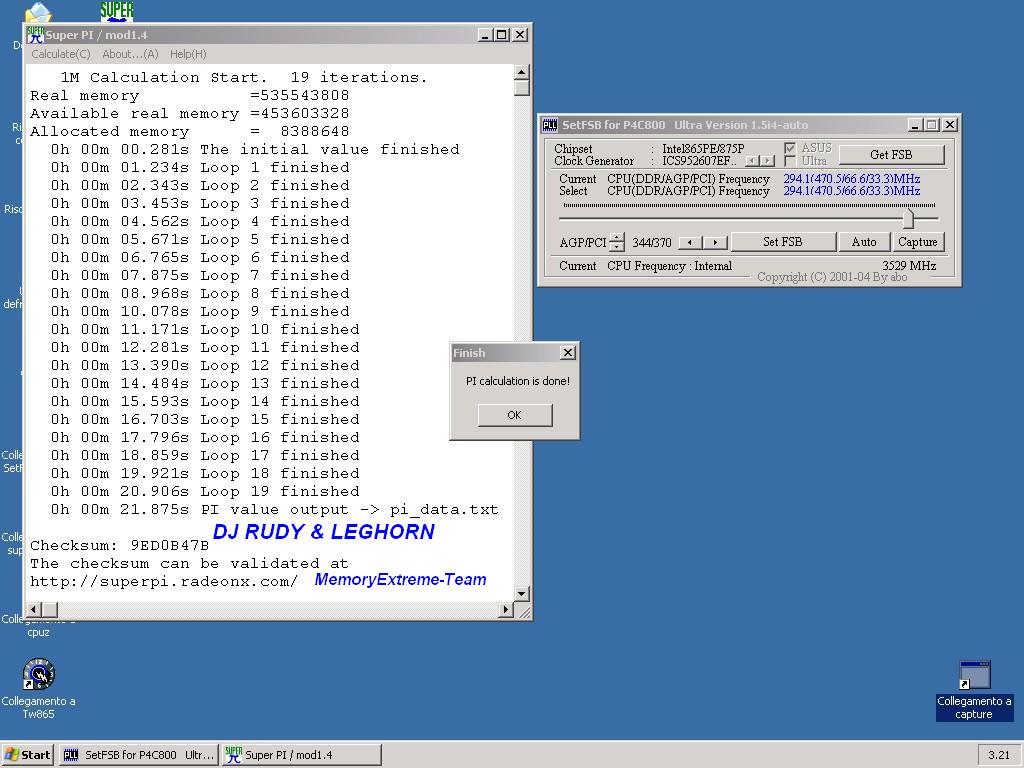Open the Collegamento a Tw865 desktop shortcut
The height and width of the screenshot is (768, 1024).
coord(39,689)
